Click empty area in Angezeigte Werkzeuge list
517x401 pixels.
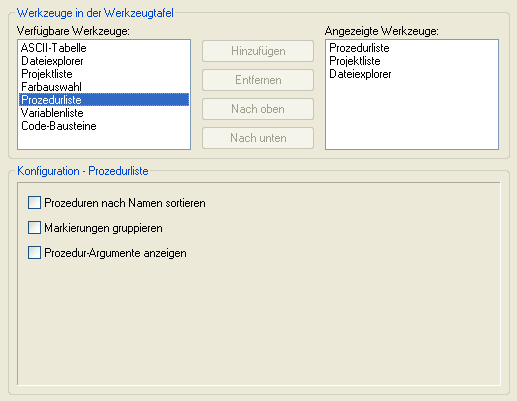point(412,115)
